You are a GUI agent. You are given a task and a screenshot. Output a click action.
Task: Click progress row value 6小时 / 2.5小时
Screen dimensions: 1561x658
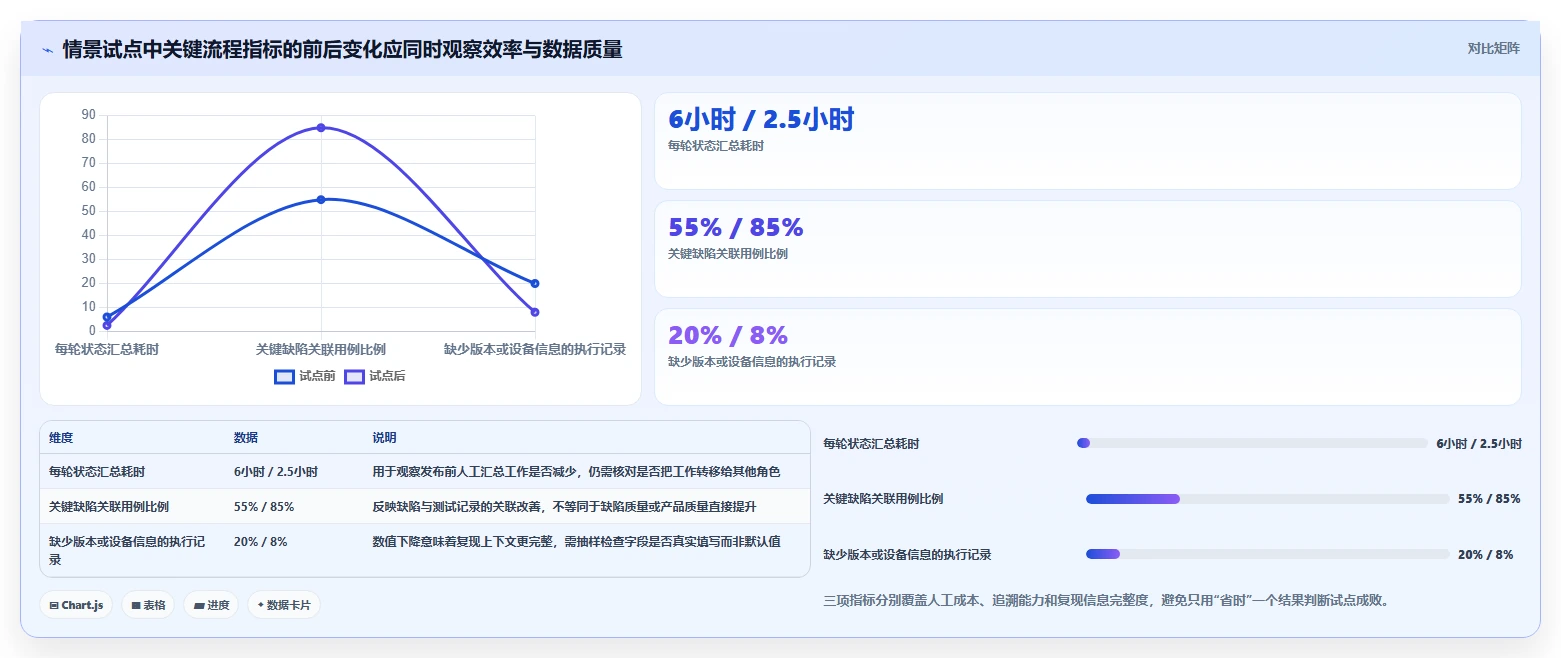coord(1479,443)
